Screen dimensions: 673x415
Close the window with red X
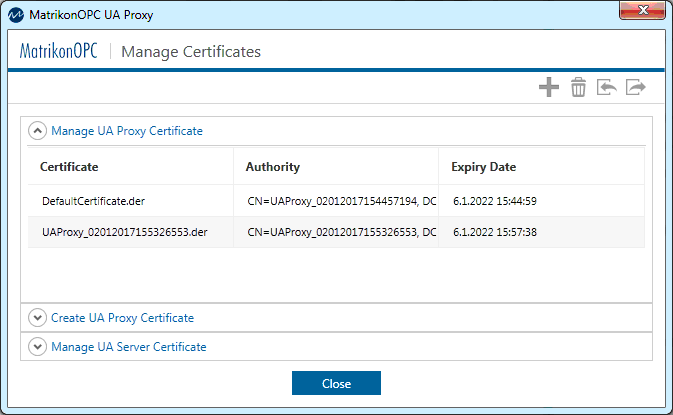point(641,12)
